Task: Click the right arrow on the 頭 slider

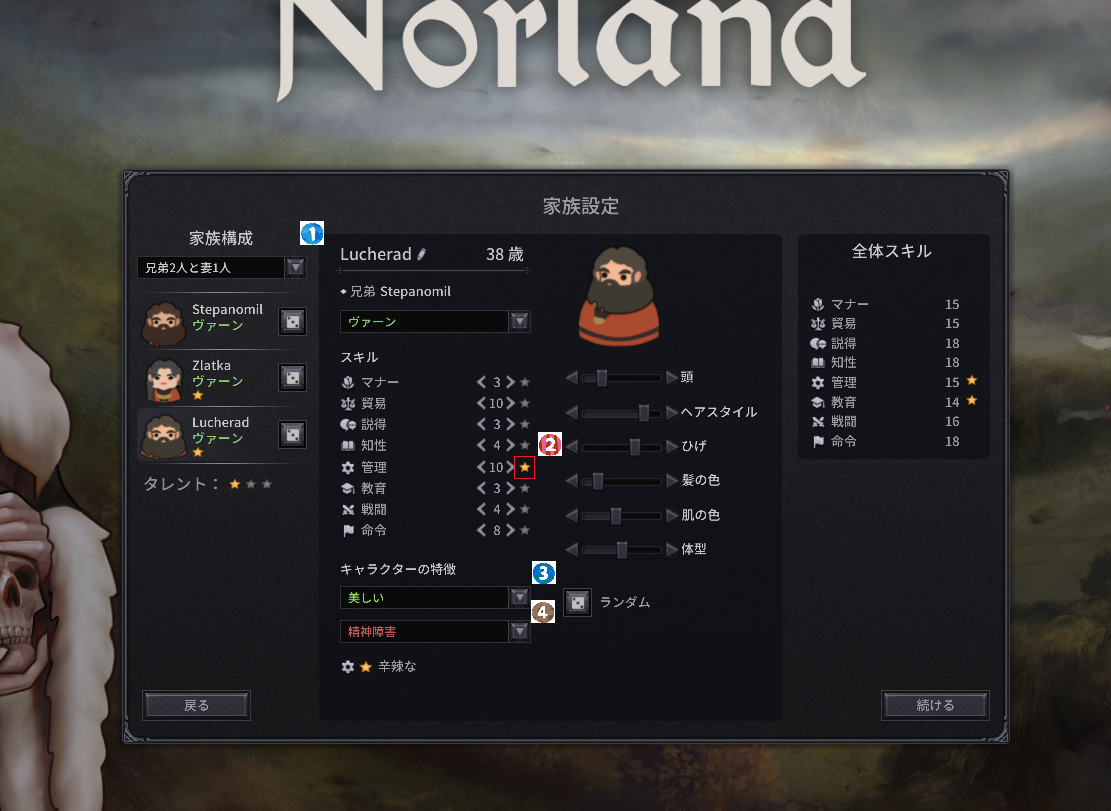Action: coord(672,378)
